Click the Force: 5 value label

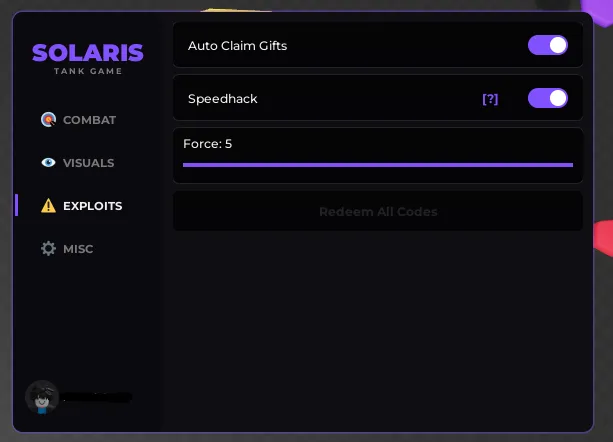click(x=207, y=144)
